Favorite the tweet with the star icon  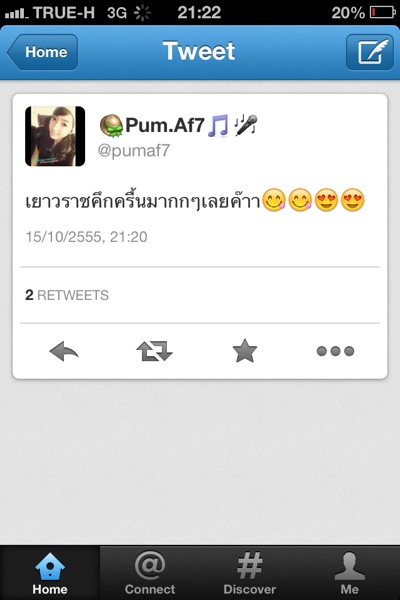(x=245, y=351)
